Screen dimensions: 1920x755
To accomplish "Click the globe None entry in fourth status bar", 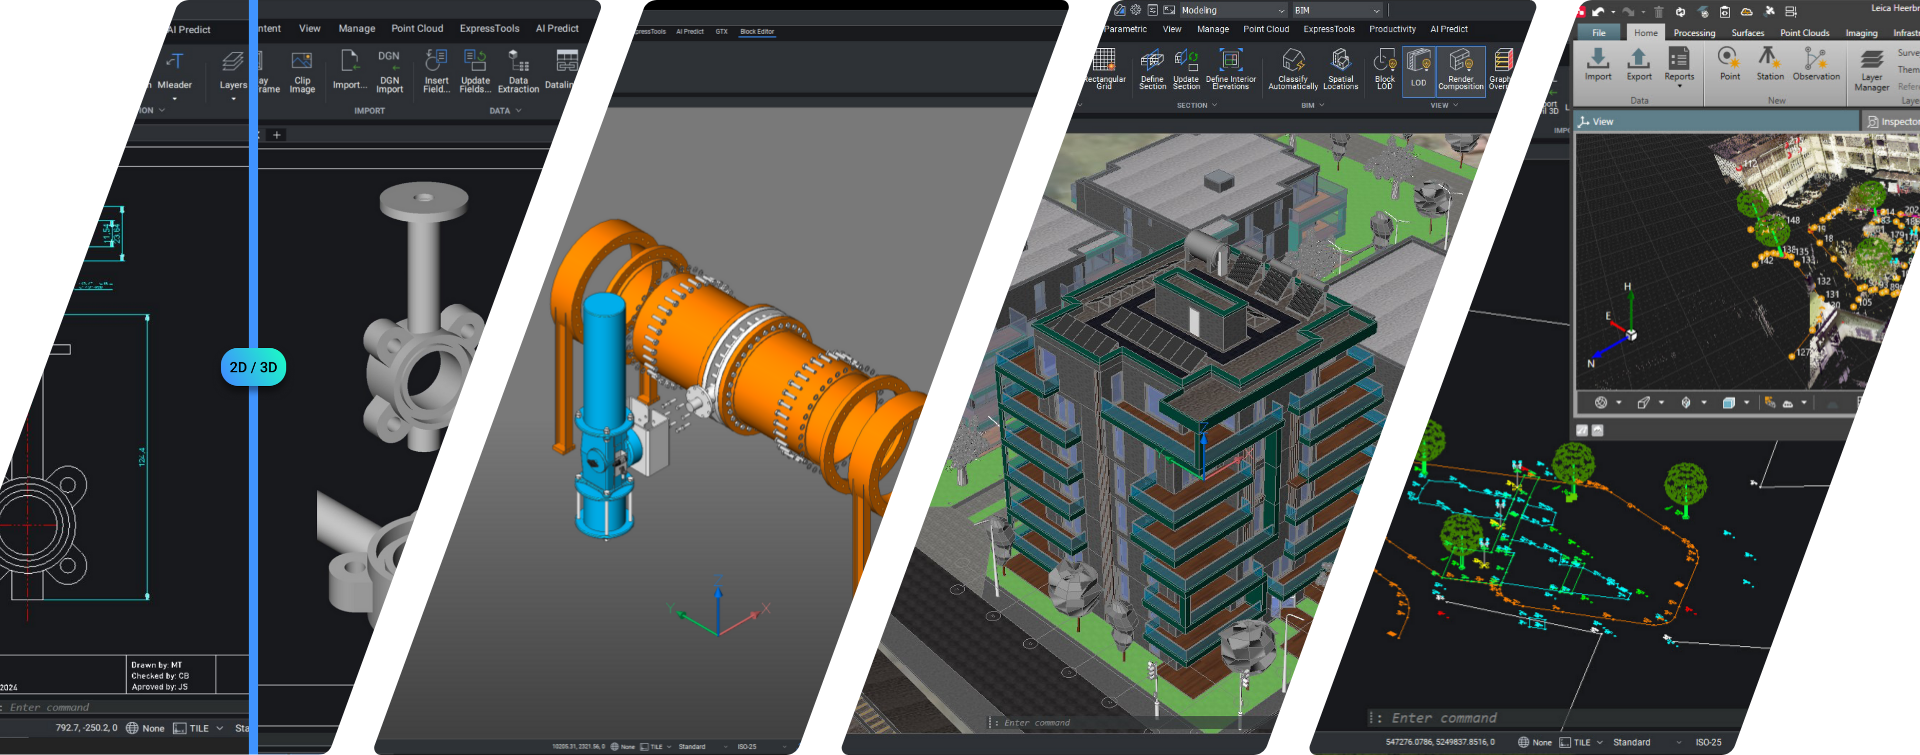I will (x=1535, y=742).
